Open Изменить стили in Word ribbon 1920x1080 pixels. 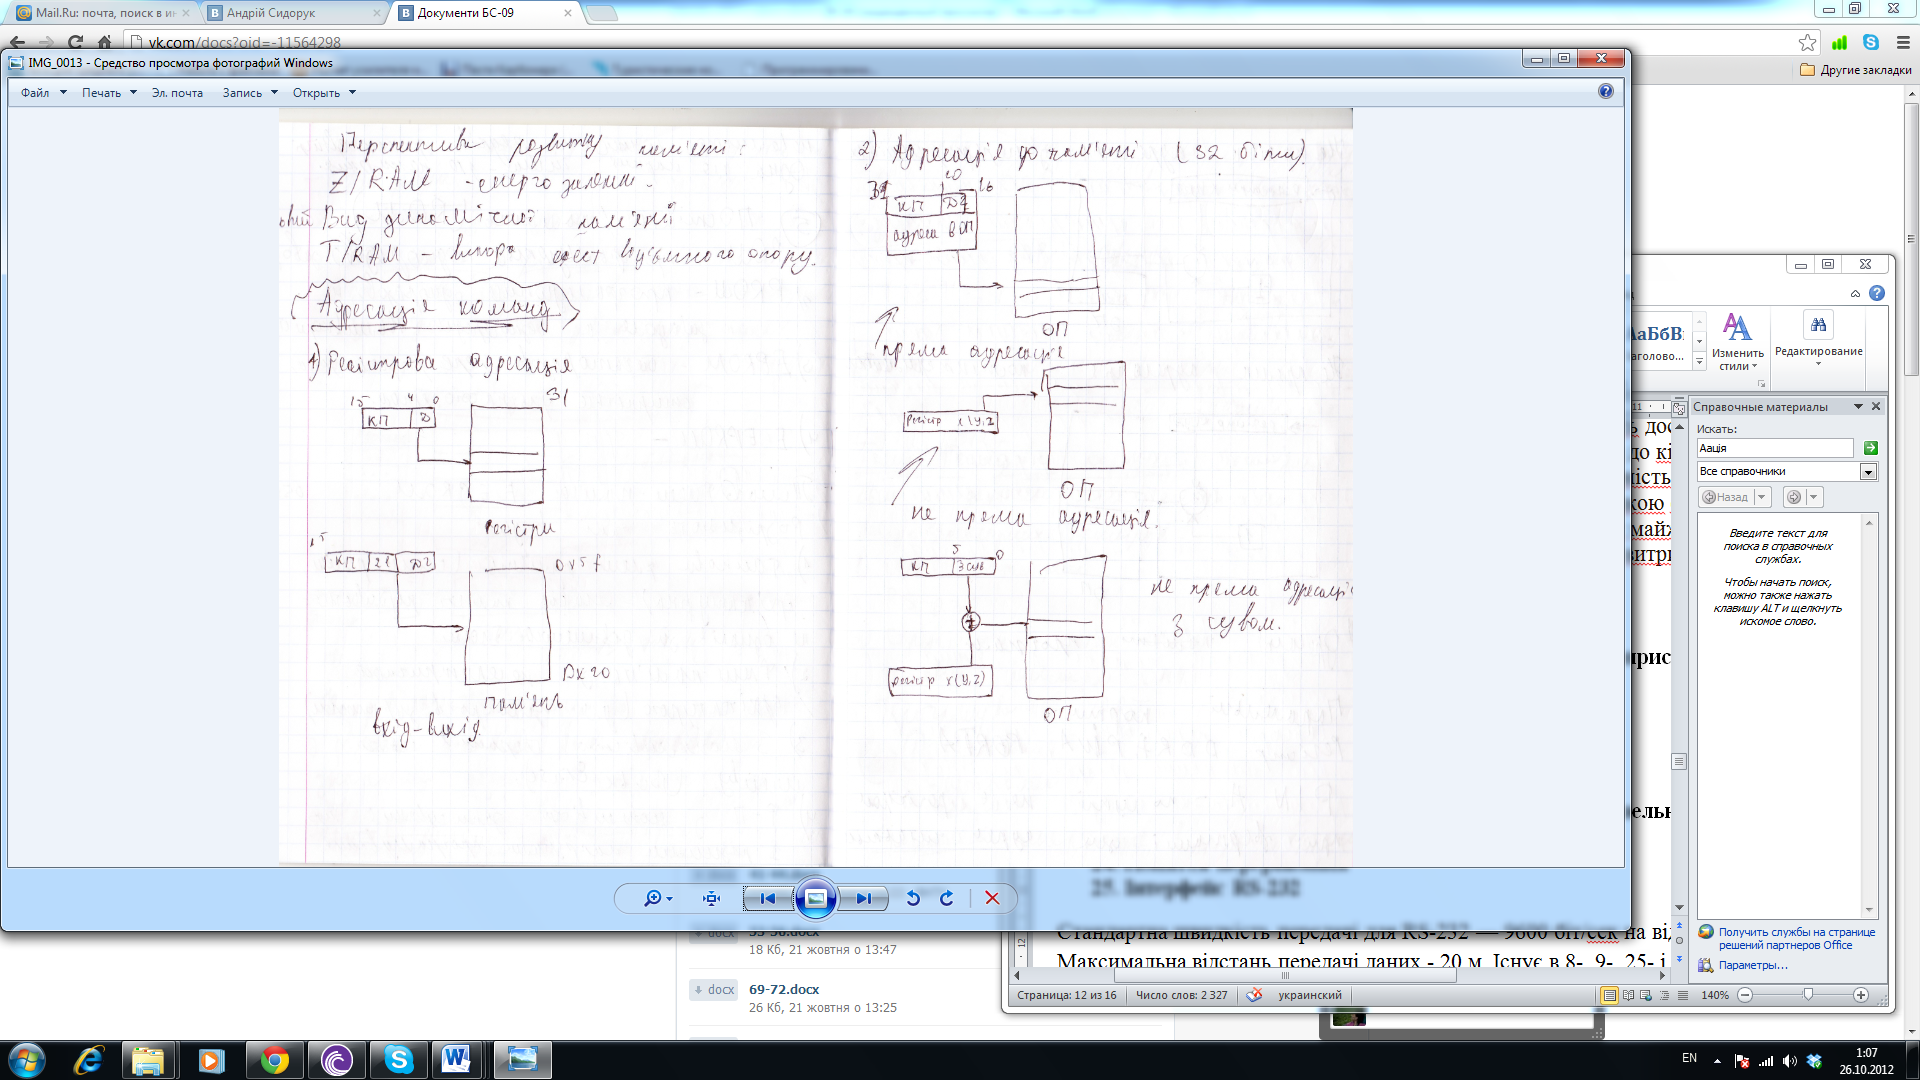coord(1737,342)
